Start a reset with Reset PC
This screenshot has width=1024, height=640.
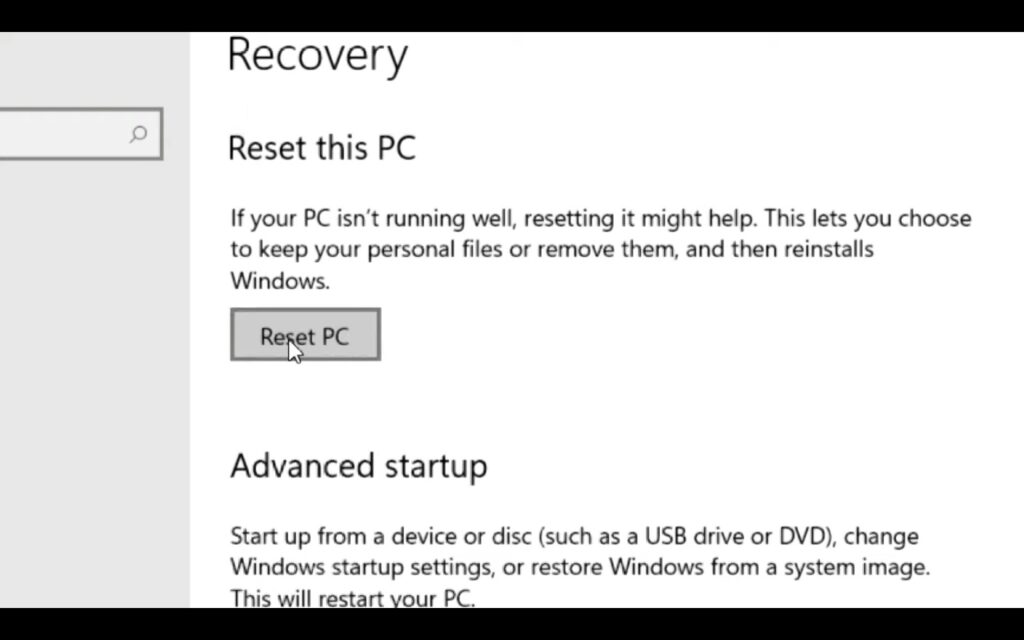coord(304,335)
